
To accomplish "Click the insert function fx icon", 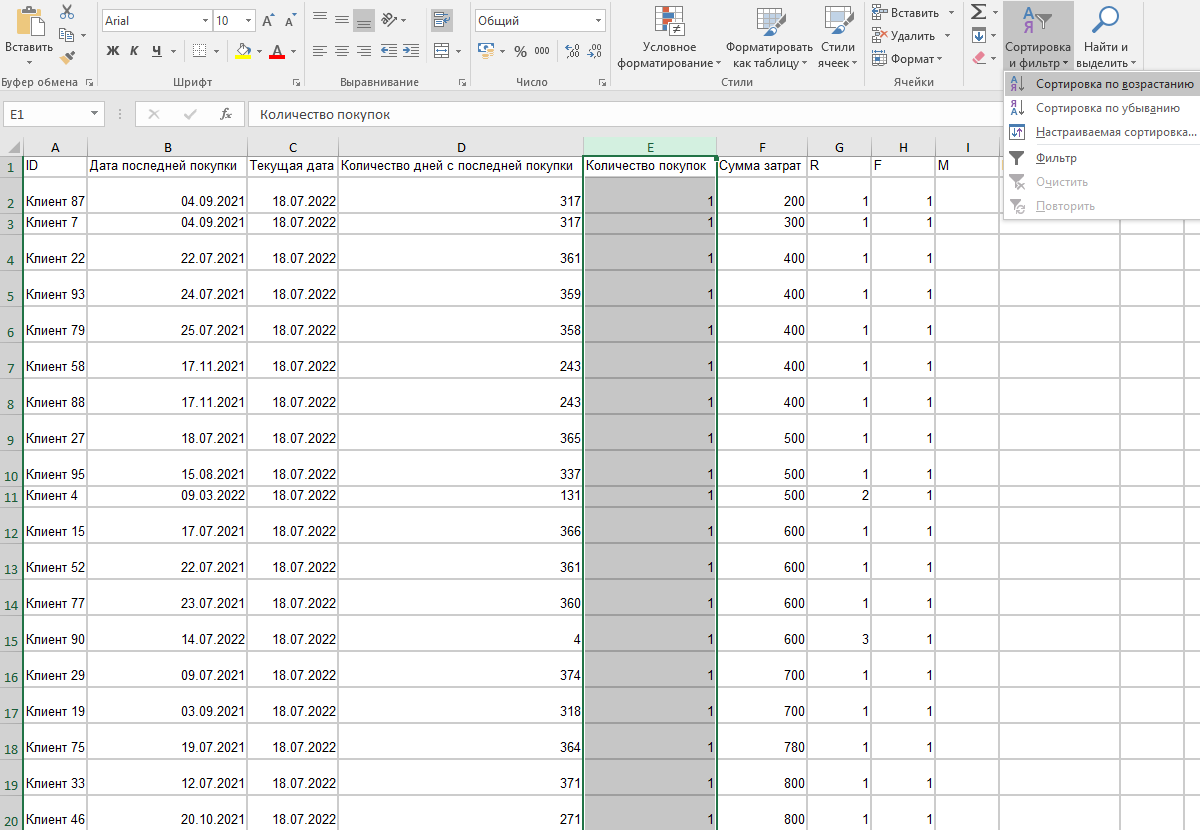I will (226, 114).
